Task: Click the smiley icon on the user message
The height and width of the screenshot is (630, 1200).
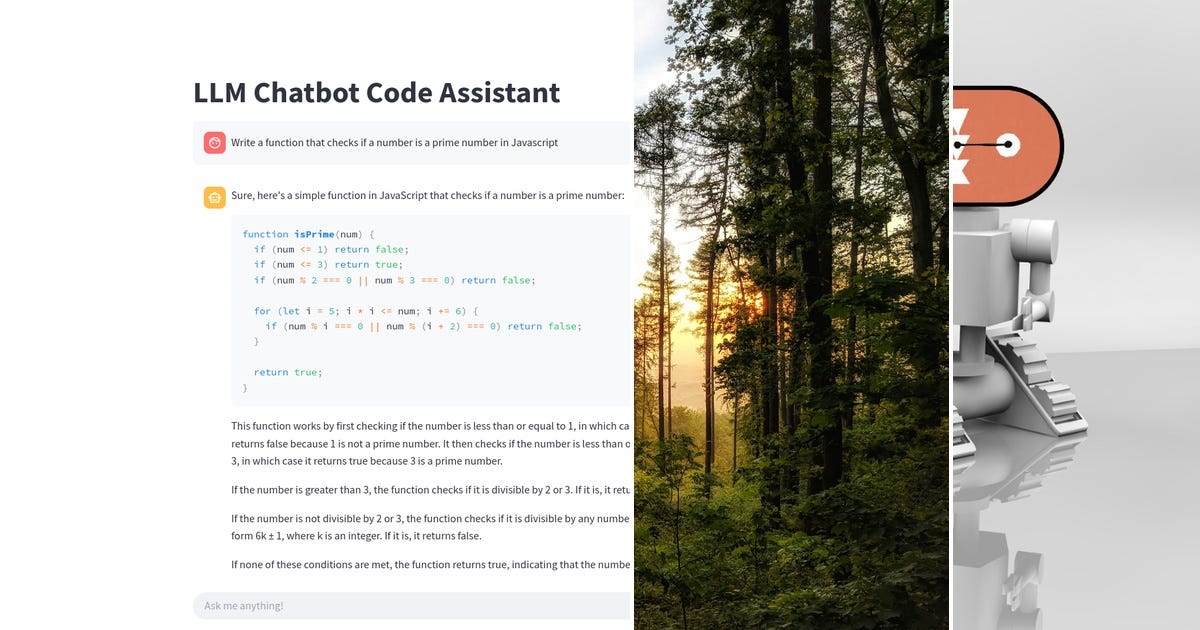Action: (214, 142)
